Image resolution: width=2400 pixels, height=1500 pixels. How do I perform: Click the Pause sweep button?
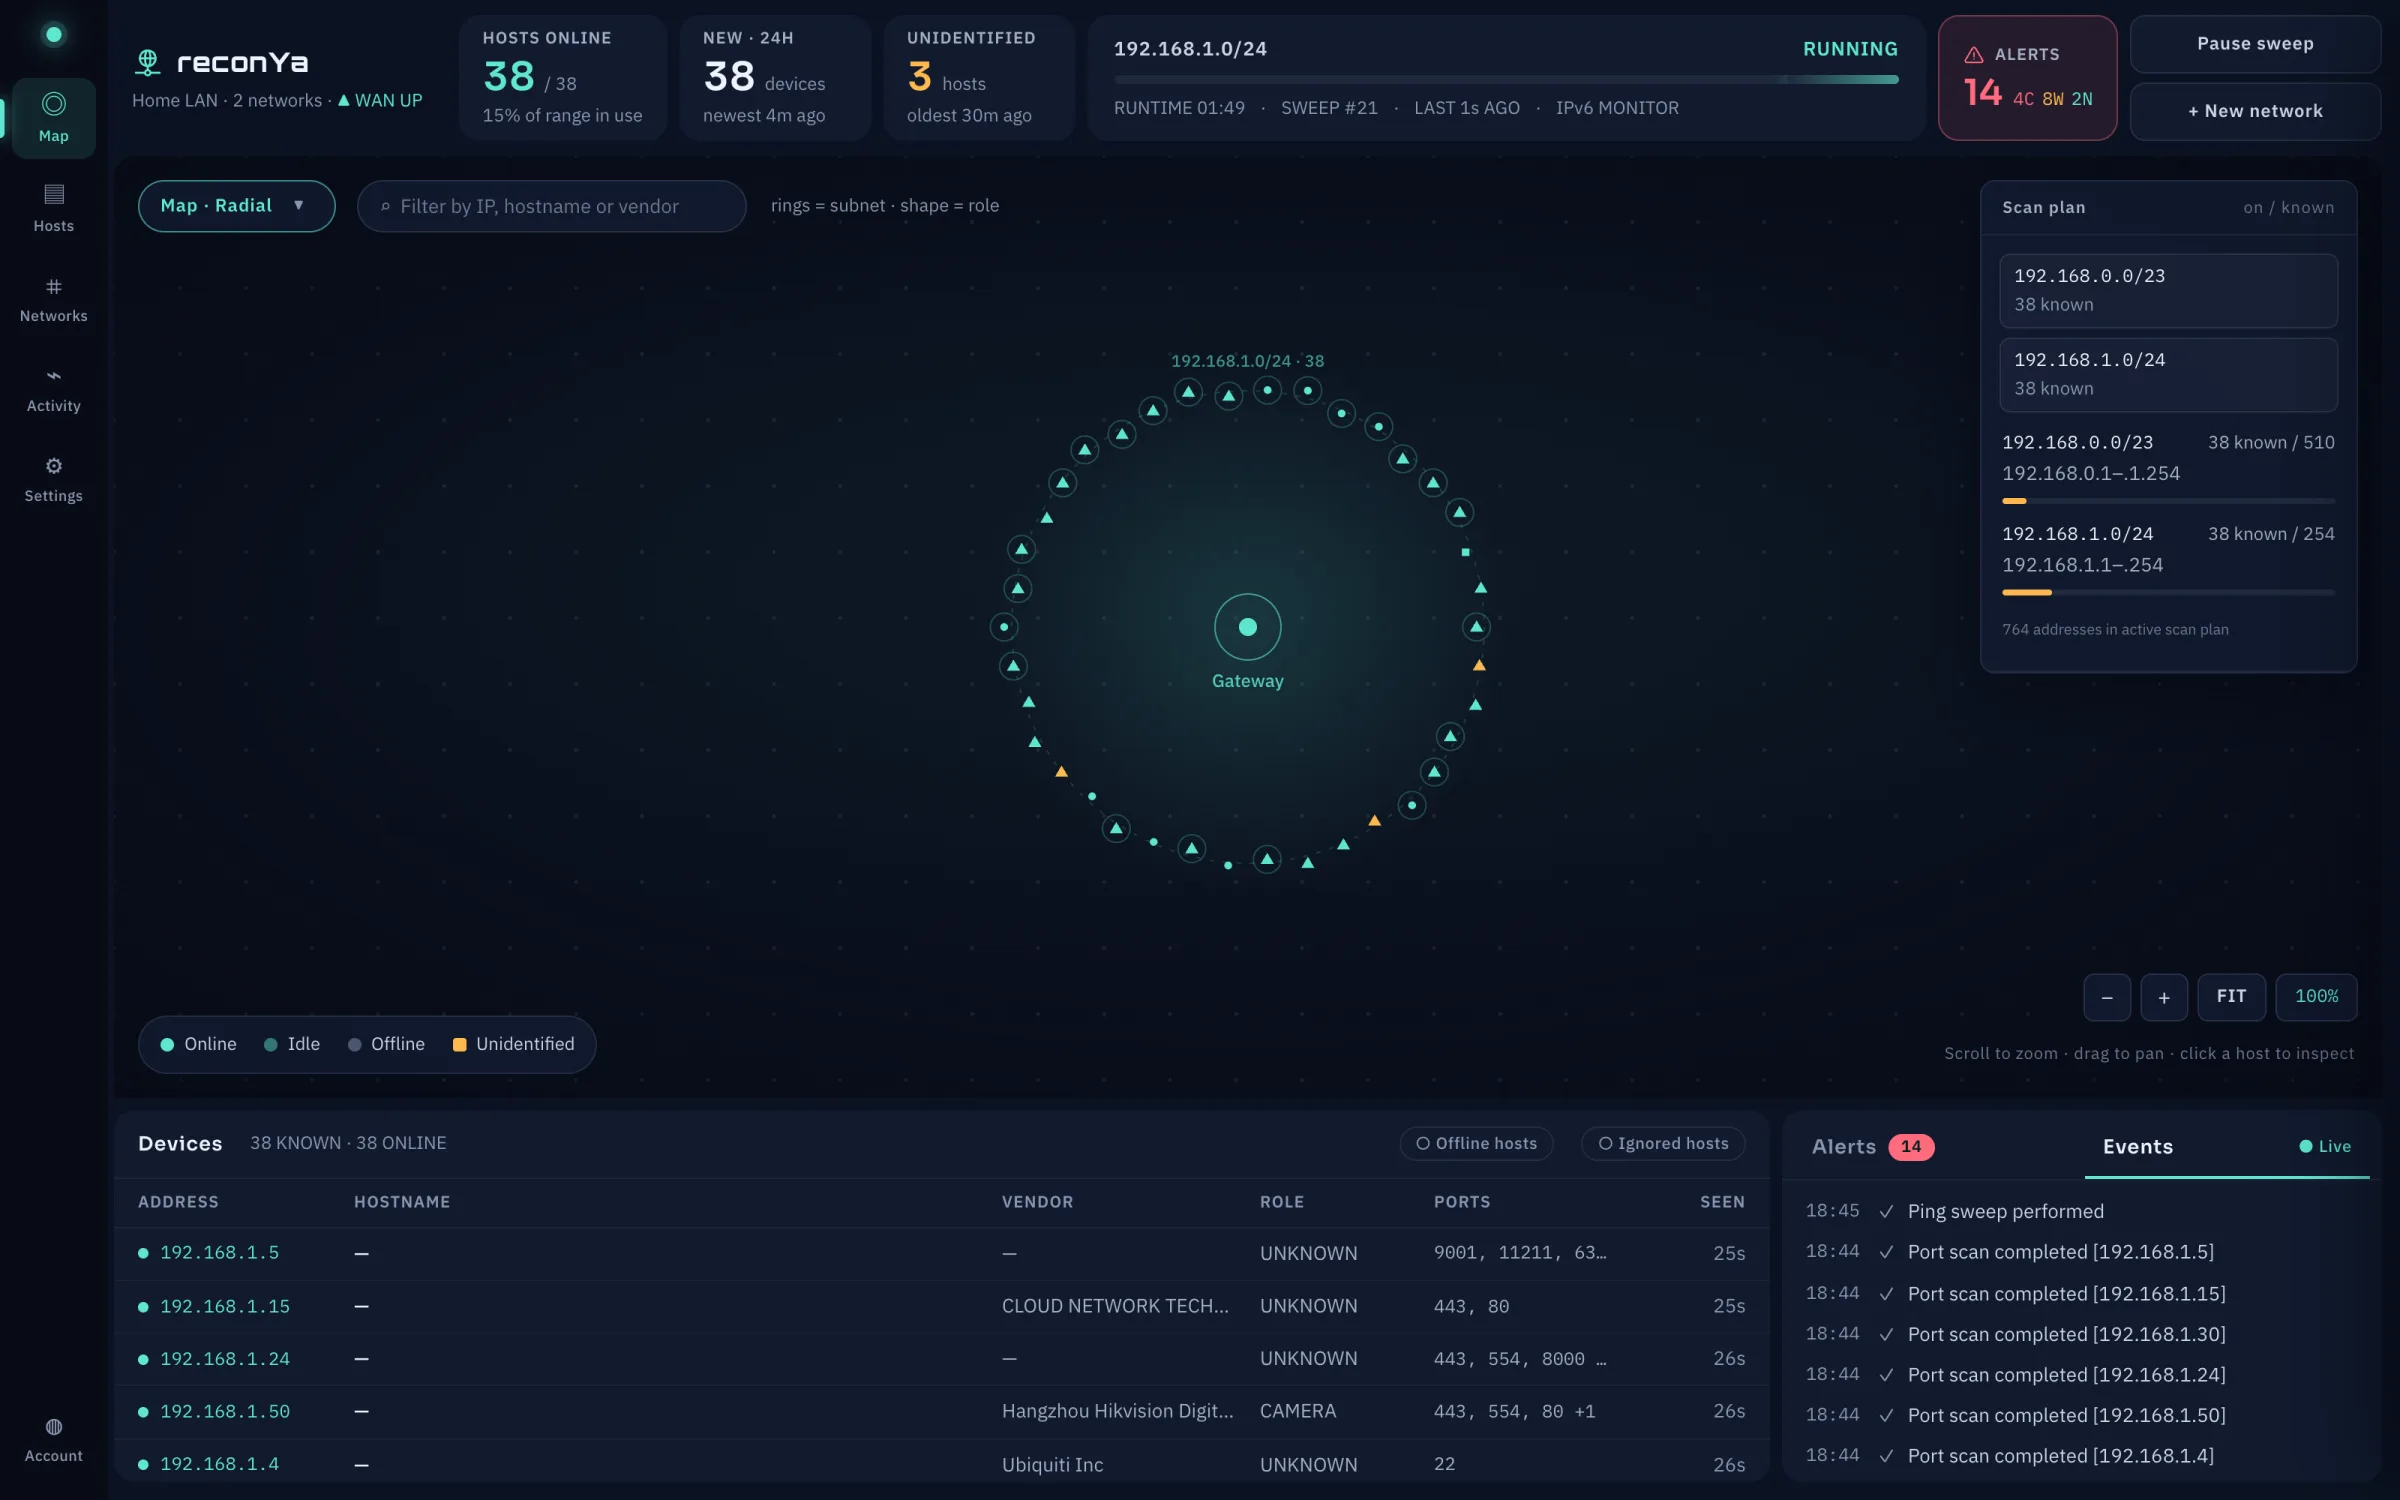pyautogui.click(x=2255, y=44)
